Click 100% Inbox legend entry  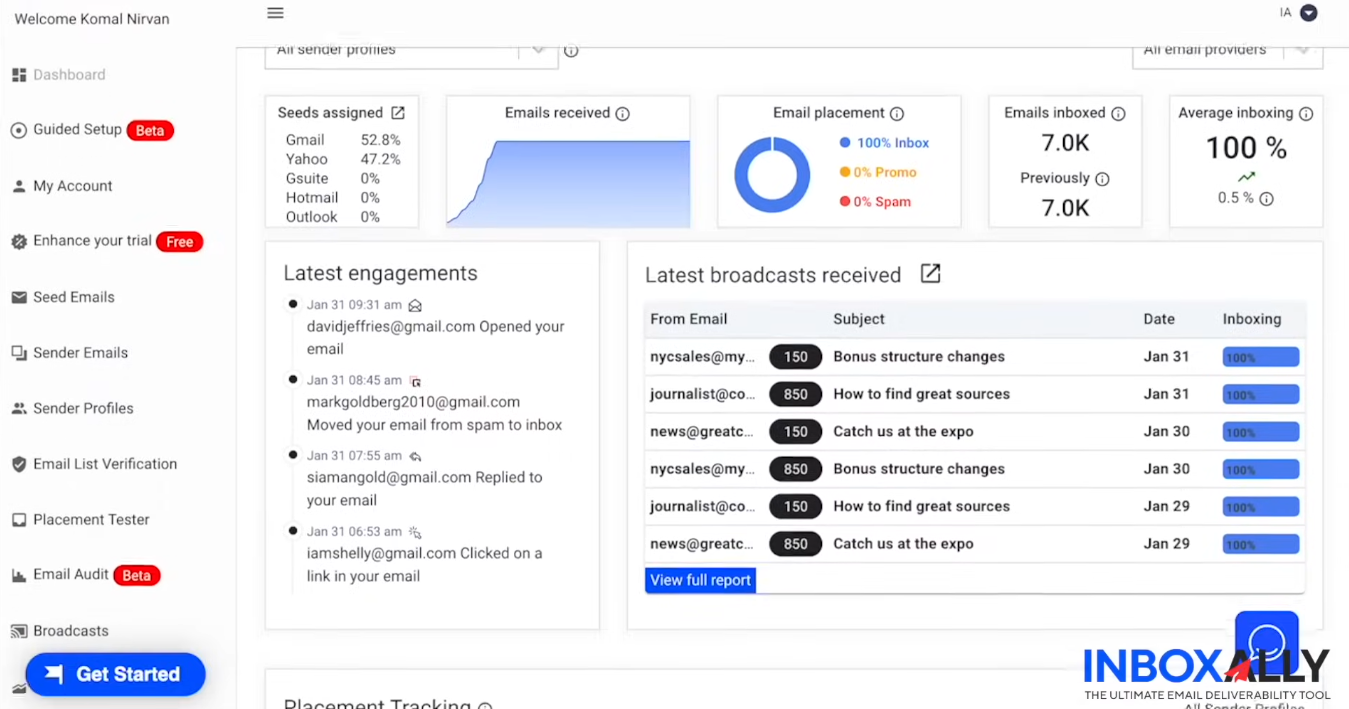tap(884, 143)
